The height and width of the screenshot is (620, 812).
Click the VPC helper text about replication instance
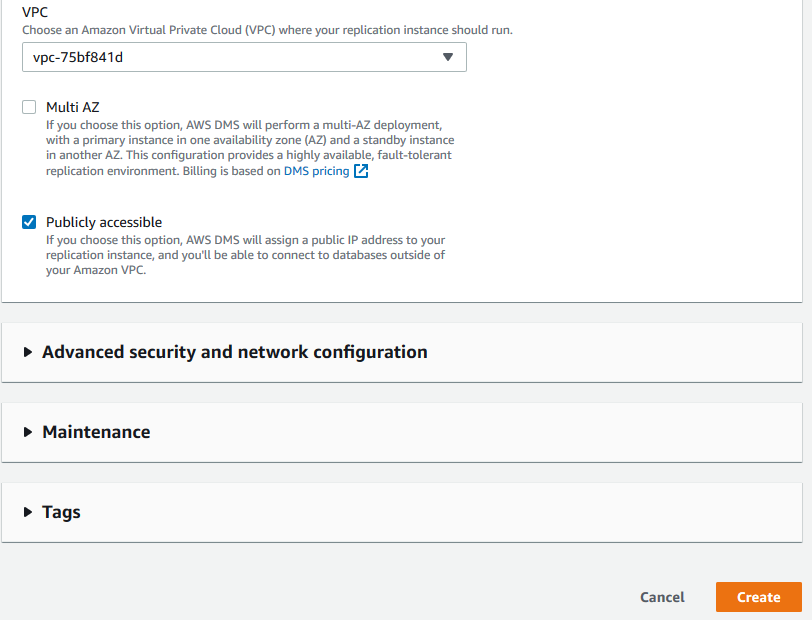point(267,30)
